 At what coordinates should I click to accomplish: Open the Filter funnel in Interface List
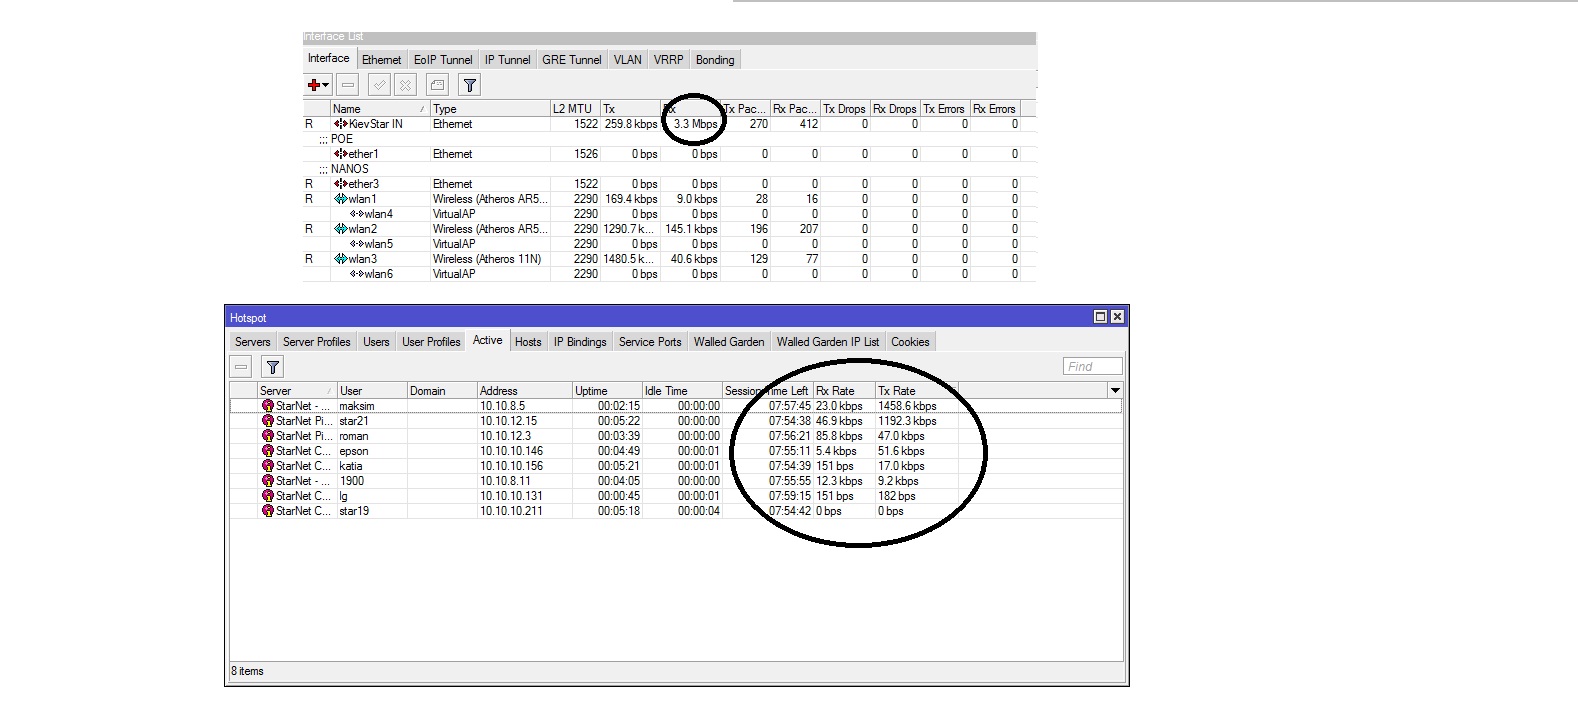pyautogui.click(x=469, y=86)
